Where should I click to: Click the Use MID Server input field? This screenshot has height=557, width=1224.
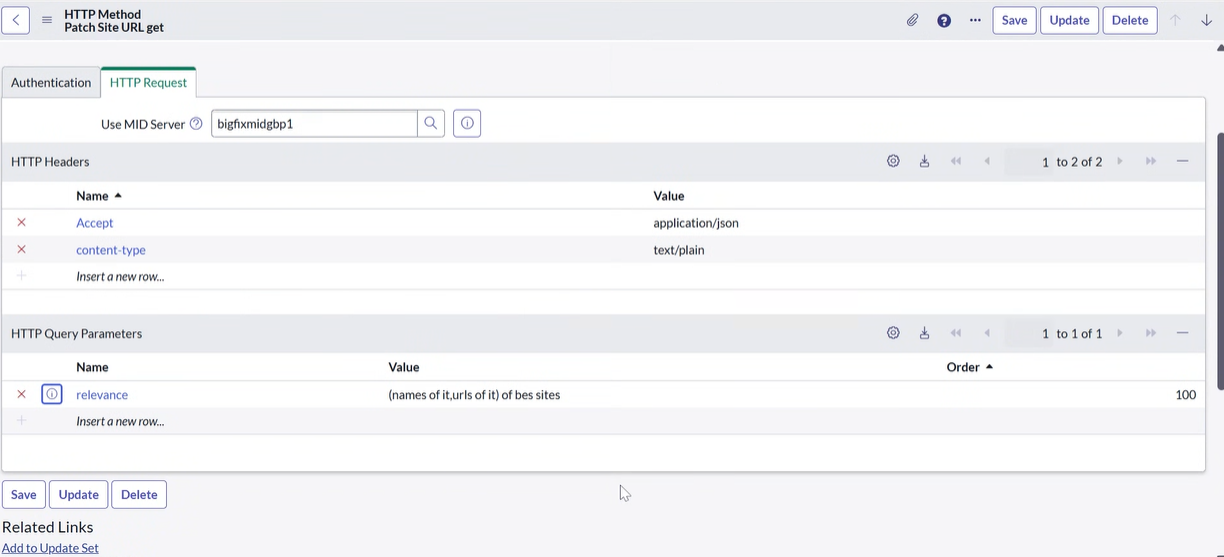[x=314, y=124]
